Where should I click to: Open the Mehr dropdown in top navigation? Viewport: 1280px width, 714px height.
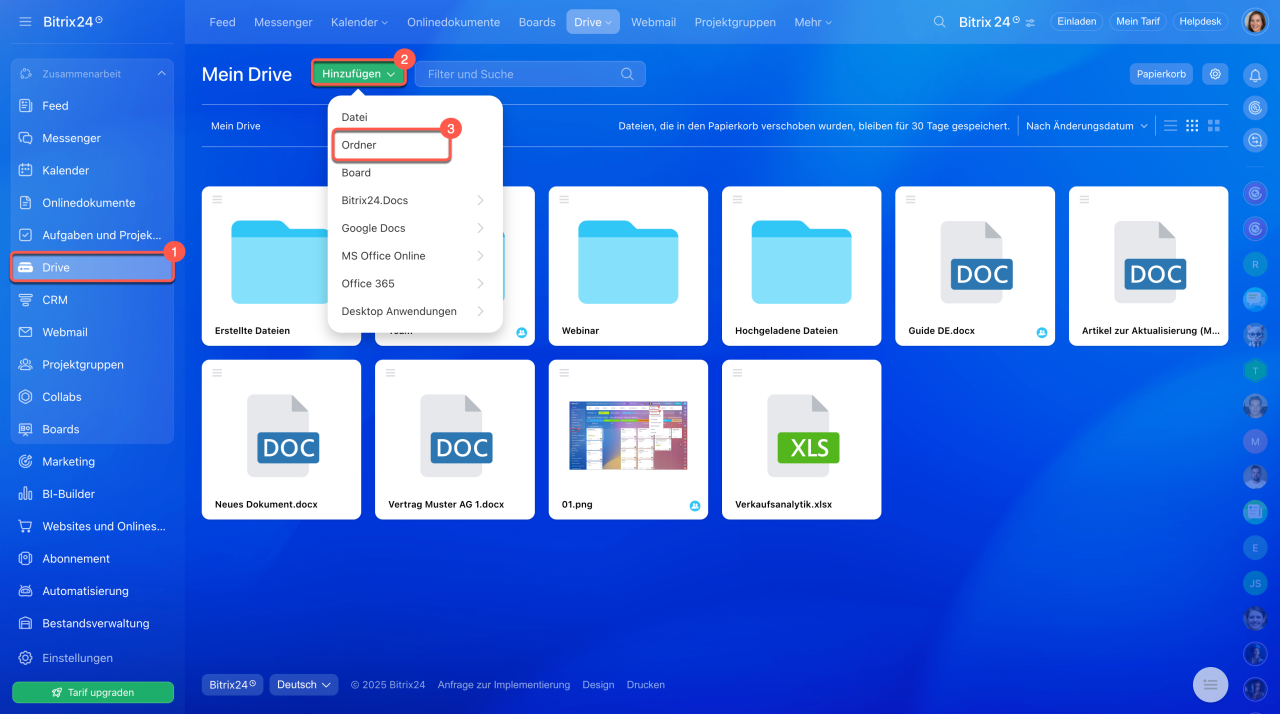pos(812,22)
